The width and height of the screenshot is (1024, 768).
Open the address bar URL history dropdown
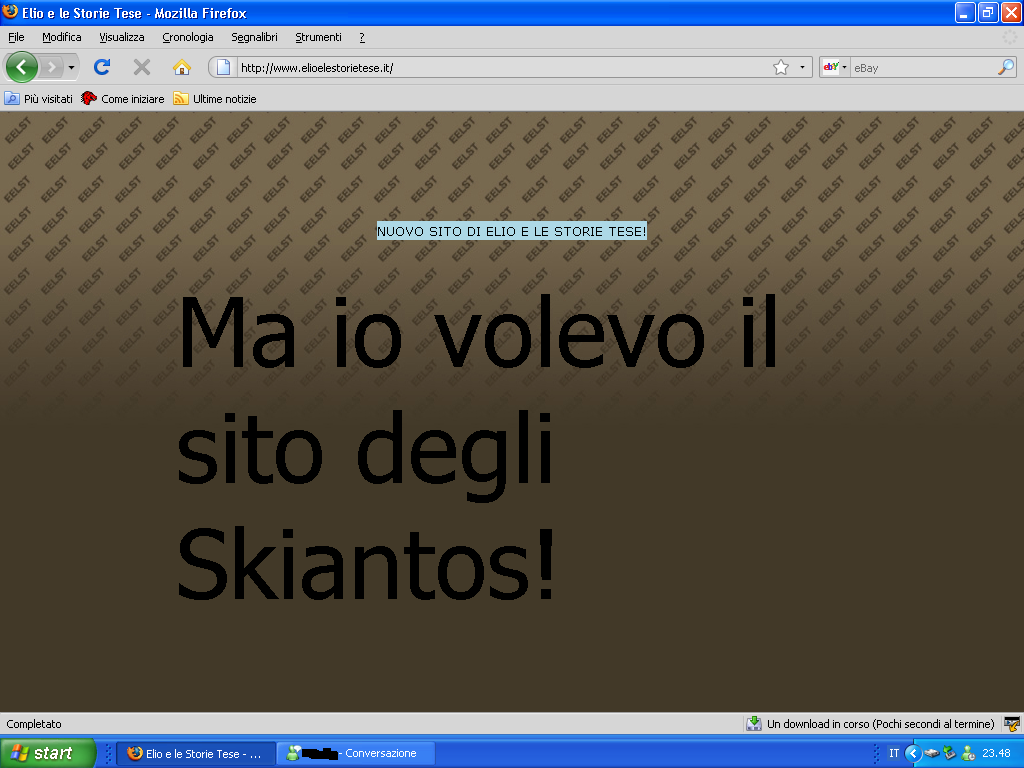[802, 67]
